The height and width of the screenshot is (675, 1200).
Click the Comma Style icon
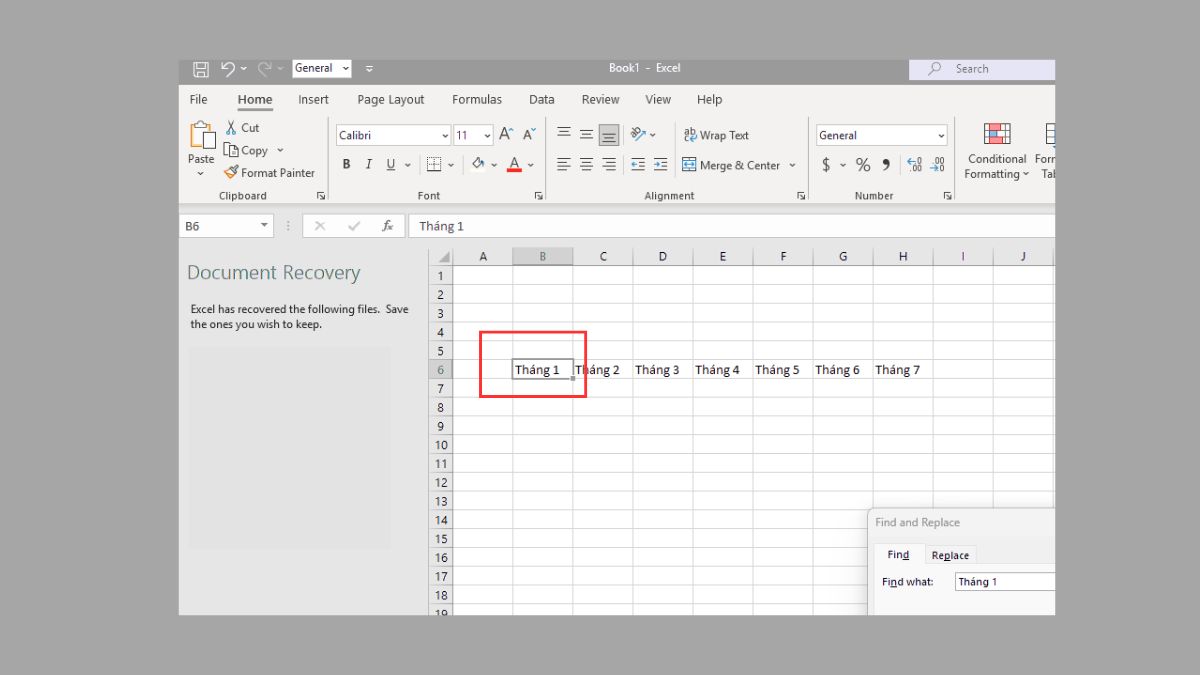885,164
